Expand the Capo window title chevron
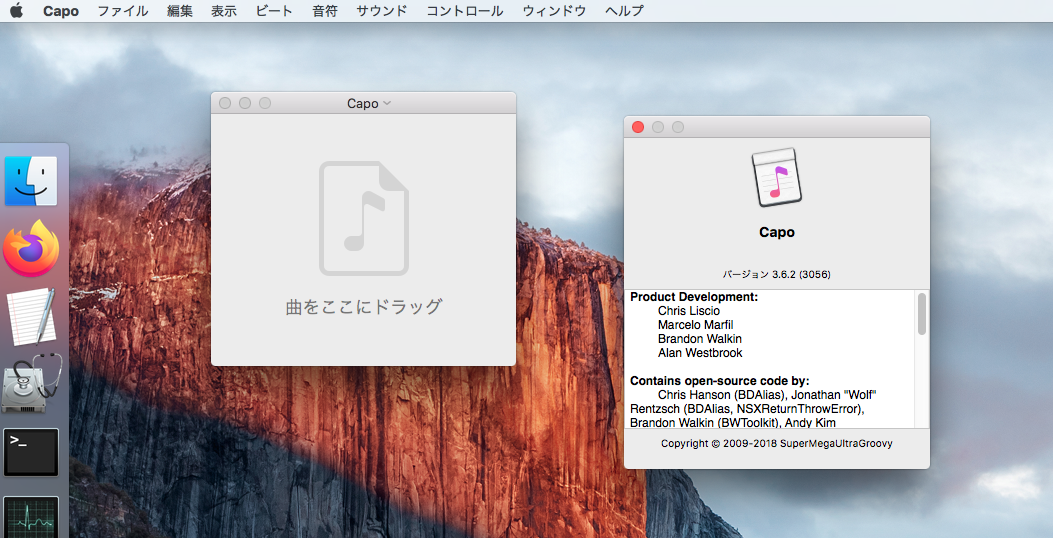 click(x=387, y=103)
